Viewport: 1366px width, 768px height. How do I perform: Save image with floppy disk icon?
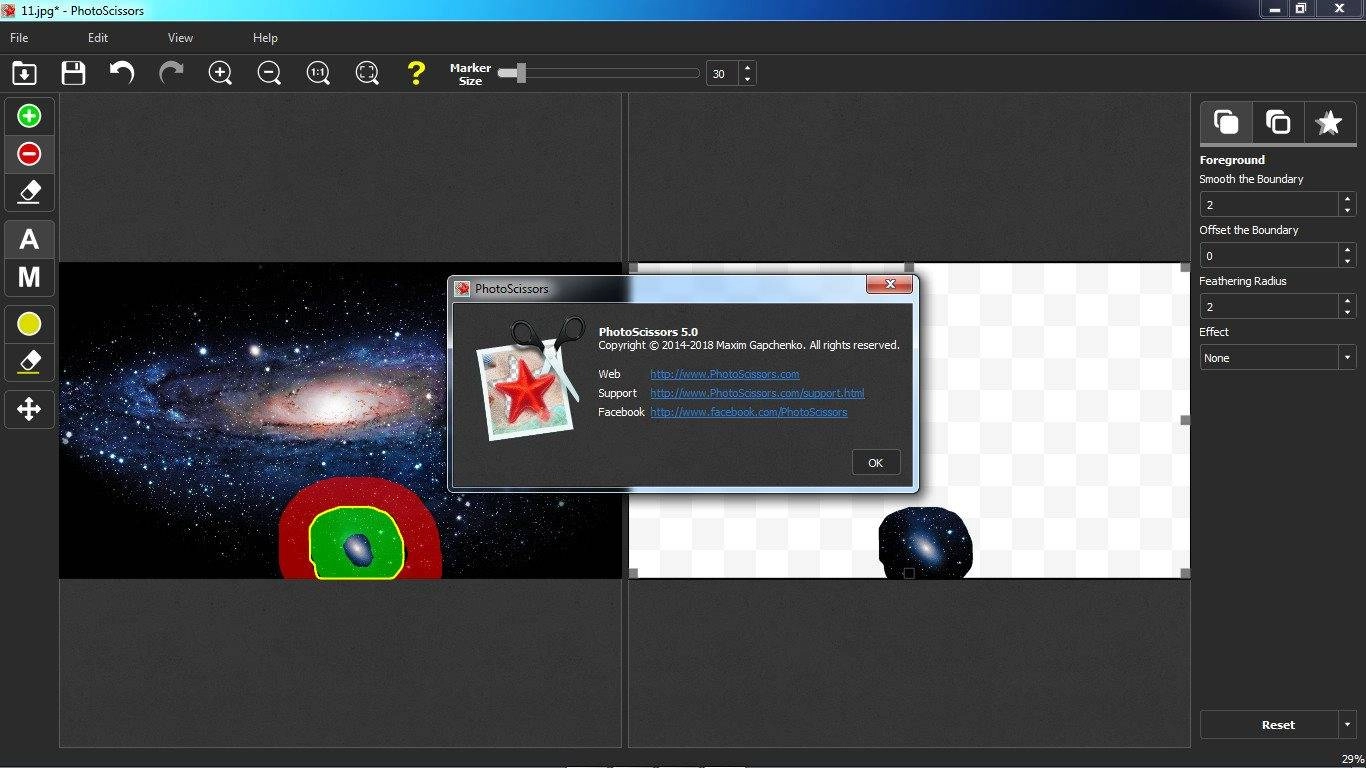pos(73,73)
